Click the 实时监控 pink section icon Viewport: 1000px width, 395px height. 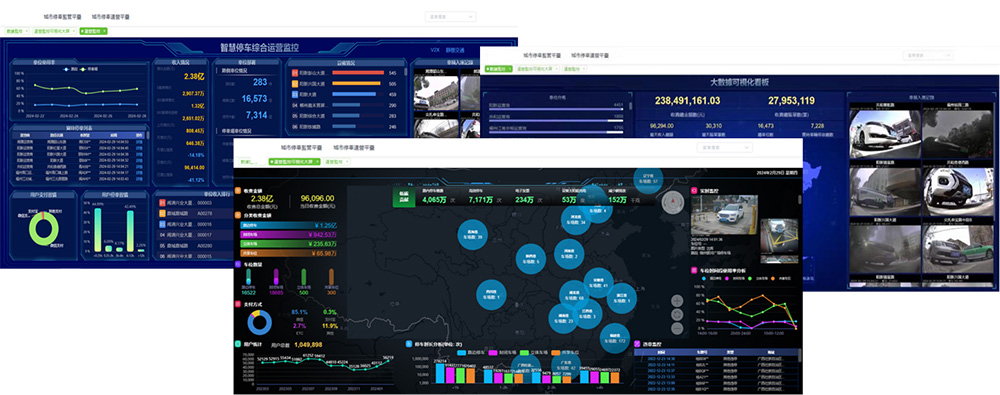coord(694,190)
